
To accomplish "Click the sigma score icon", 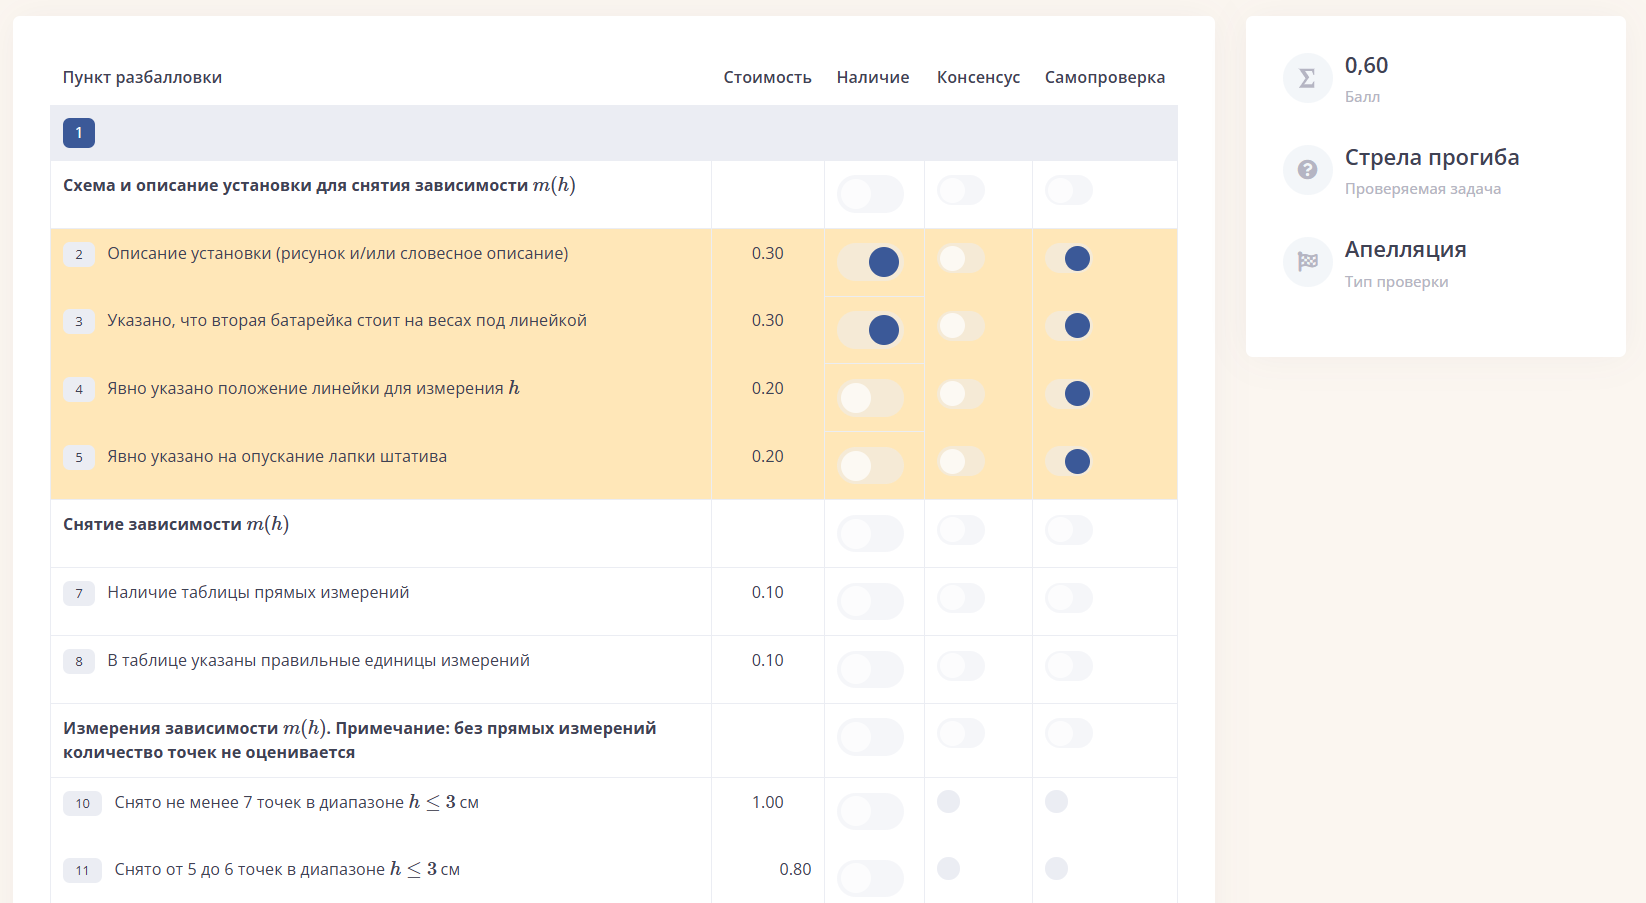I will pos(1307,78).
